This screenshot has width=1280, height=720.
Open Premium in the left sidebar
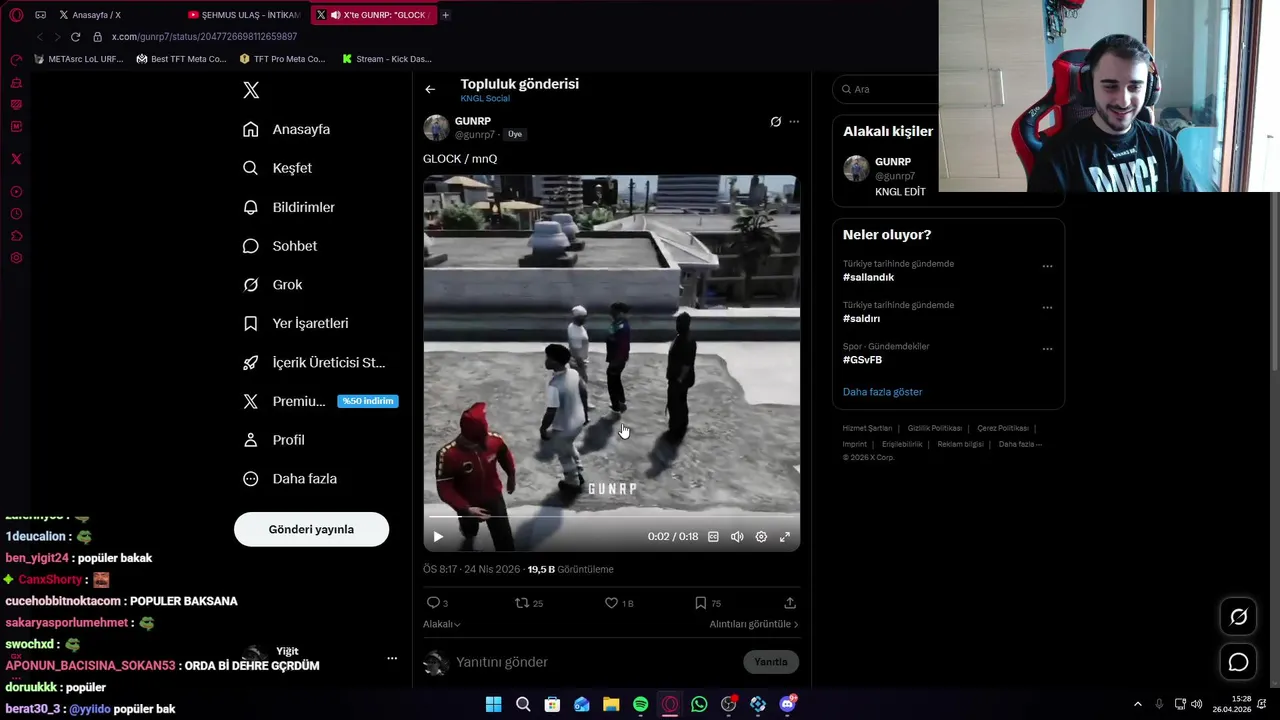point(321,401)
